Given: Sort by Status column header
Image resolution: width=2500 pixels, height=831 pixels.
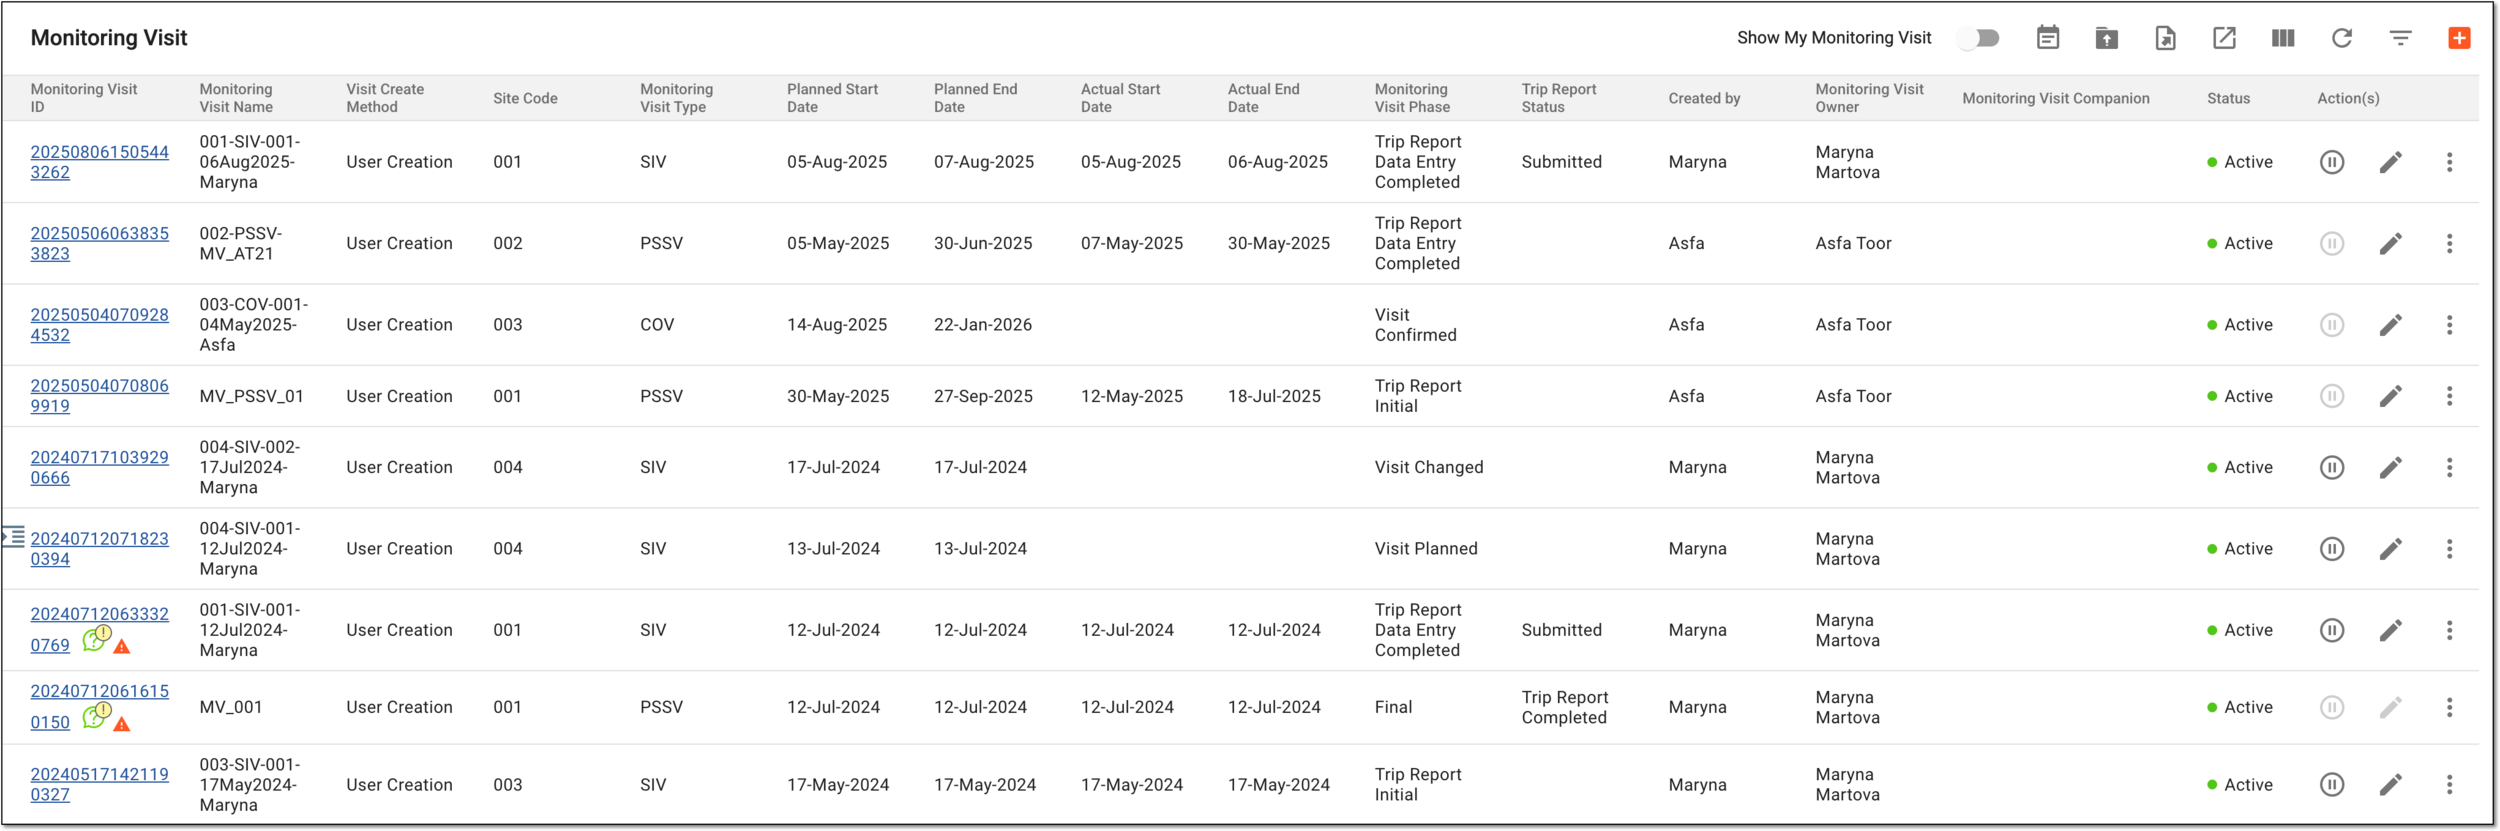Looking at the screenshot, I should pyautogui.click(x=2228, y=98).
